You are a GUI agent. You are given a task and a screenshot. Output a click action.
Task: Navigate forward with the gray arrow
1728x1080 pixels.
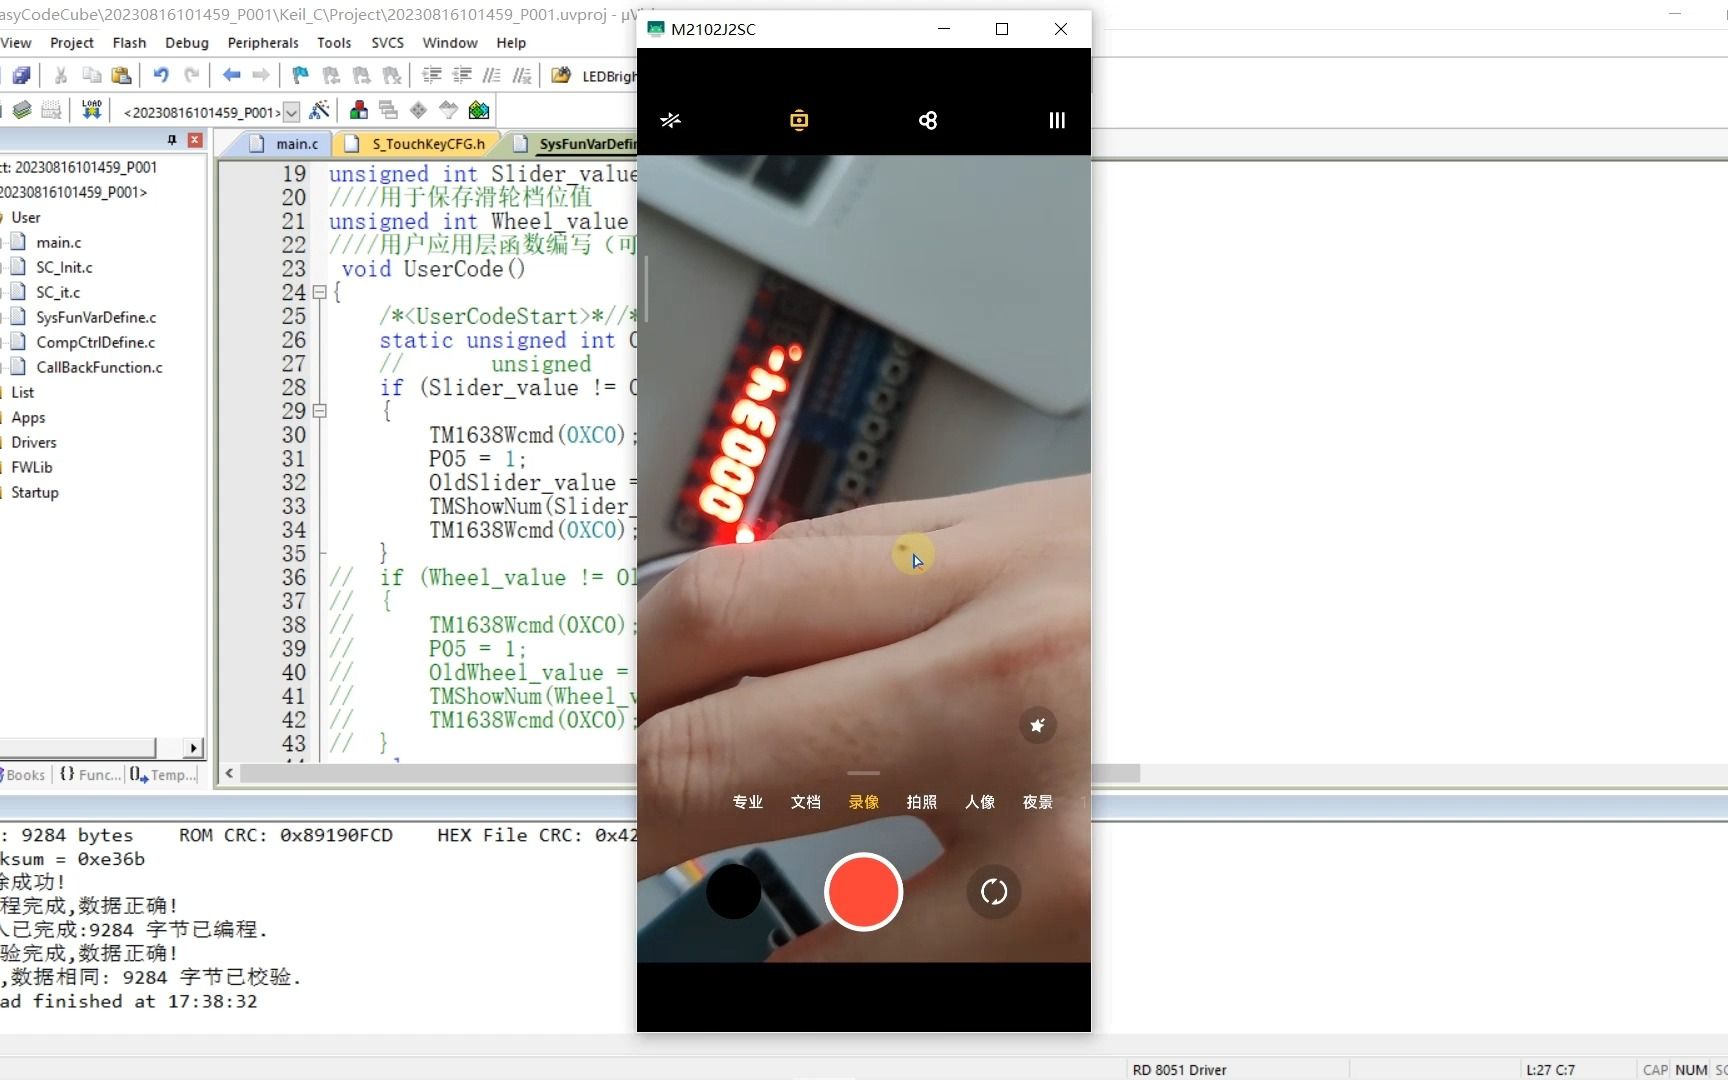pos(261,75)
